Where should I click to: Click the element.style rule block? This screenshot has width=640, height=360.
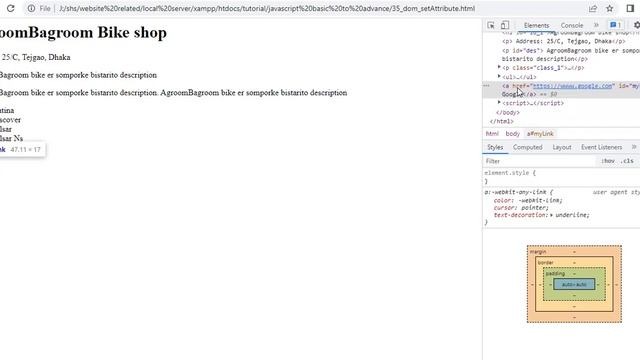click(x=561, y=177)
